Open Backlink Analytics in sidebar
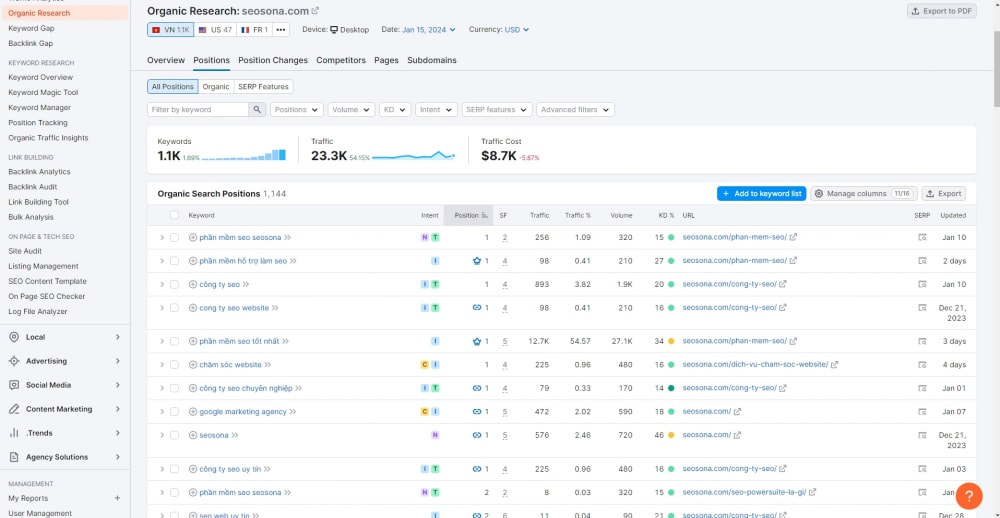The height and width of the screenshot is (518, 1000). pos(40,172)
